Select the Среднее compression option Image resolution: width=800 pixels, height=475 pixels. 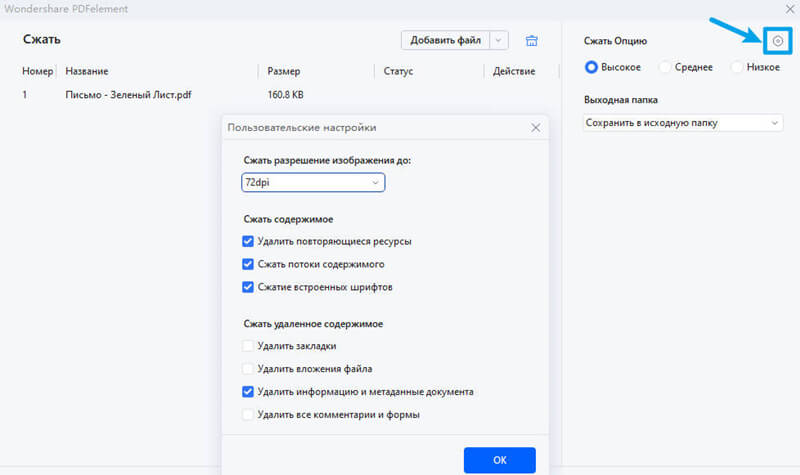[x=665, y=67]
